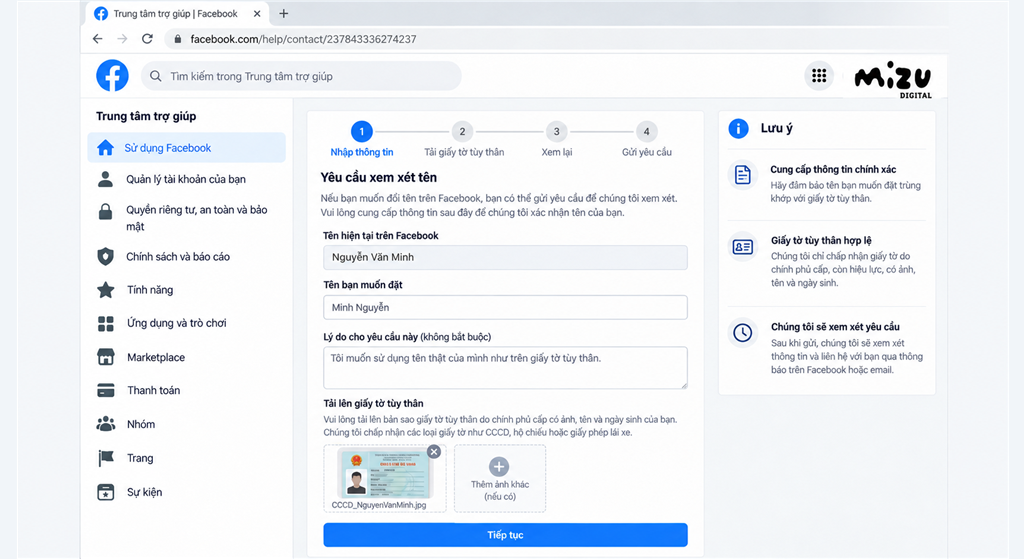Click the browser forward arrow
Screen dimensions: 1024x559
122,39
